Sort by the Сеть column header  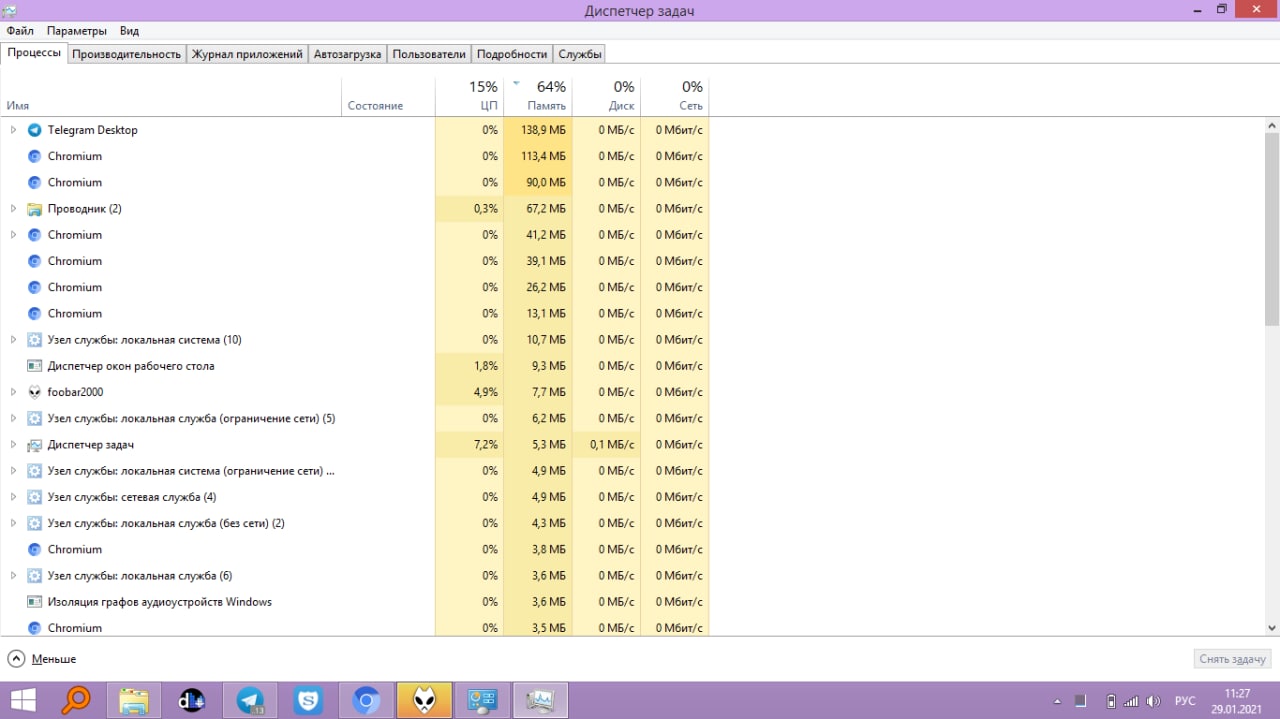(675, 96)
